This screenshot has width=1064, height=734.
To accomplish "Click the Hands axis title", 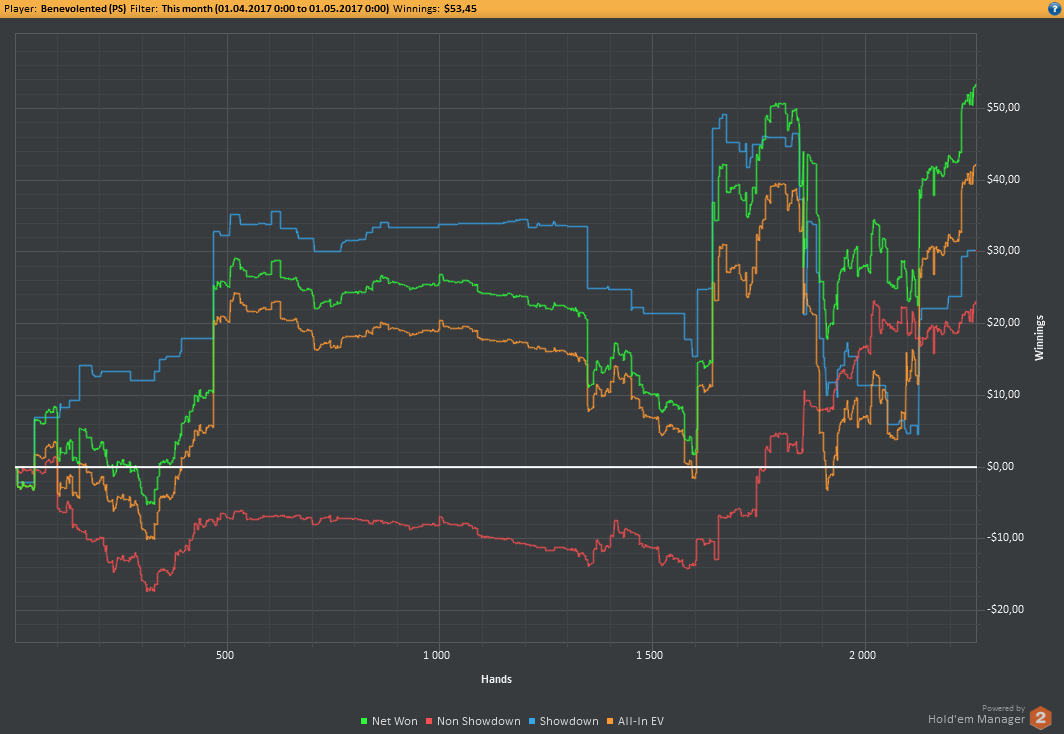I will (x=496, y=679).
